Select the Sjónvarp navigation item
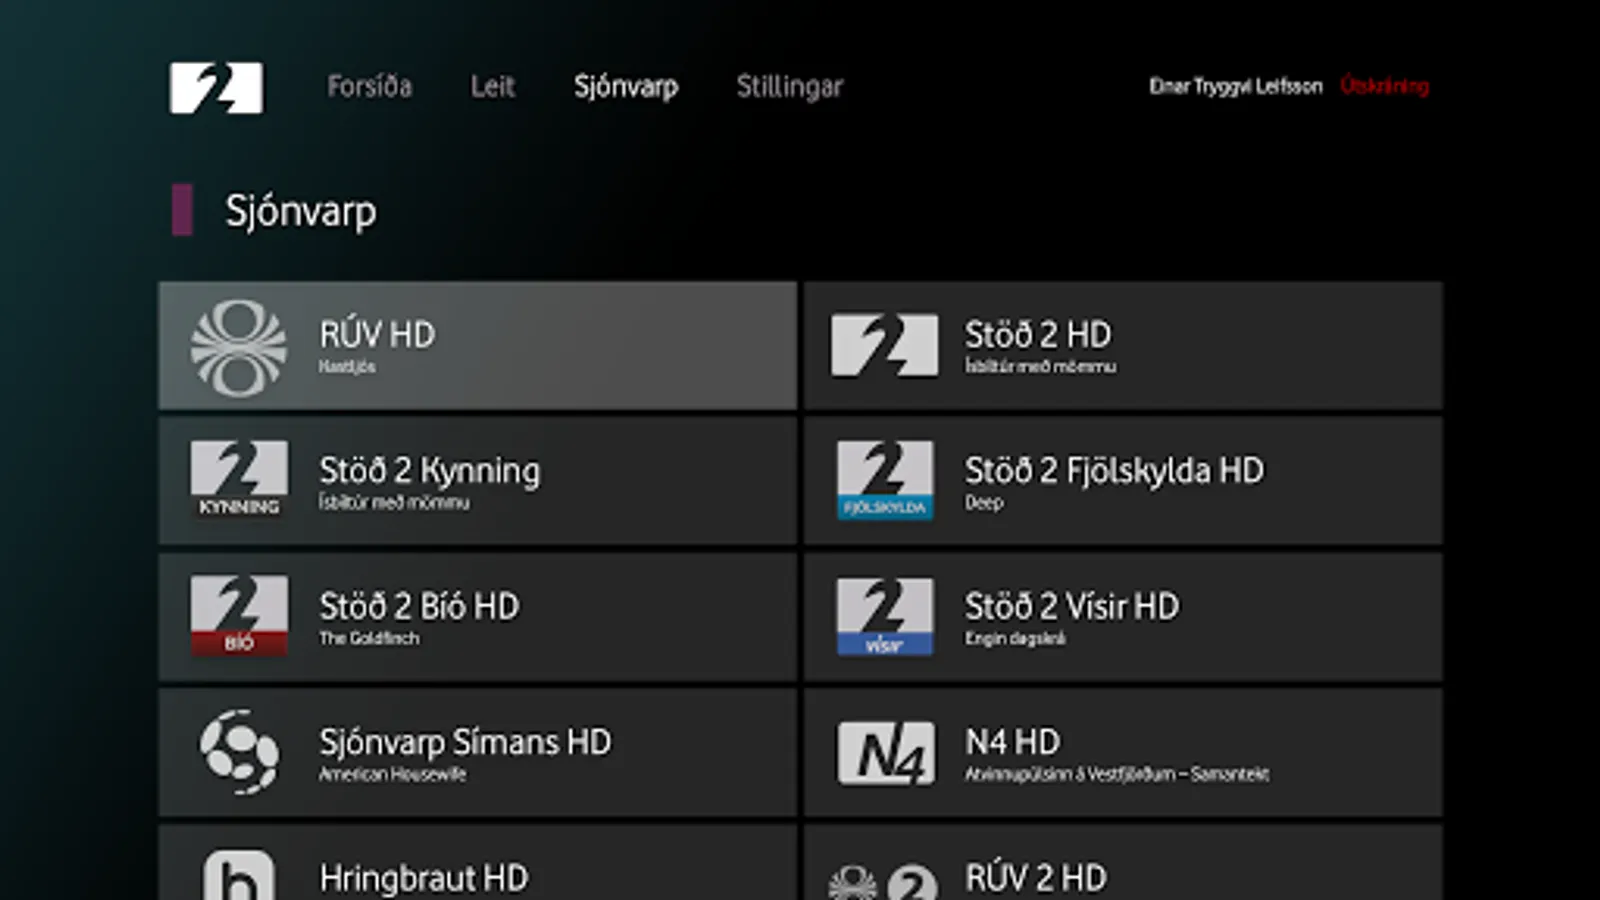1600x900 pixels. click(626, 87)
